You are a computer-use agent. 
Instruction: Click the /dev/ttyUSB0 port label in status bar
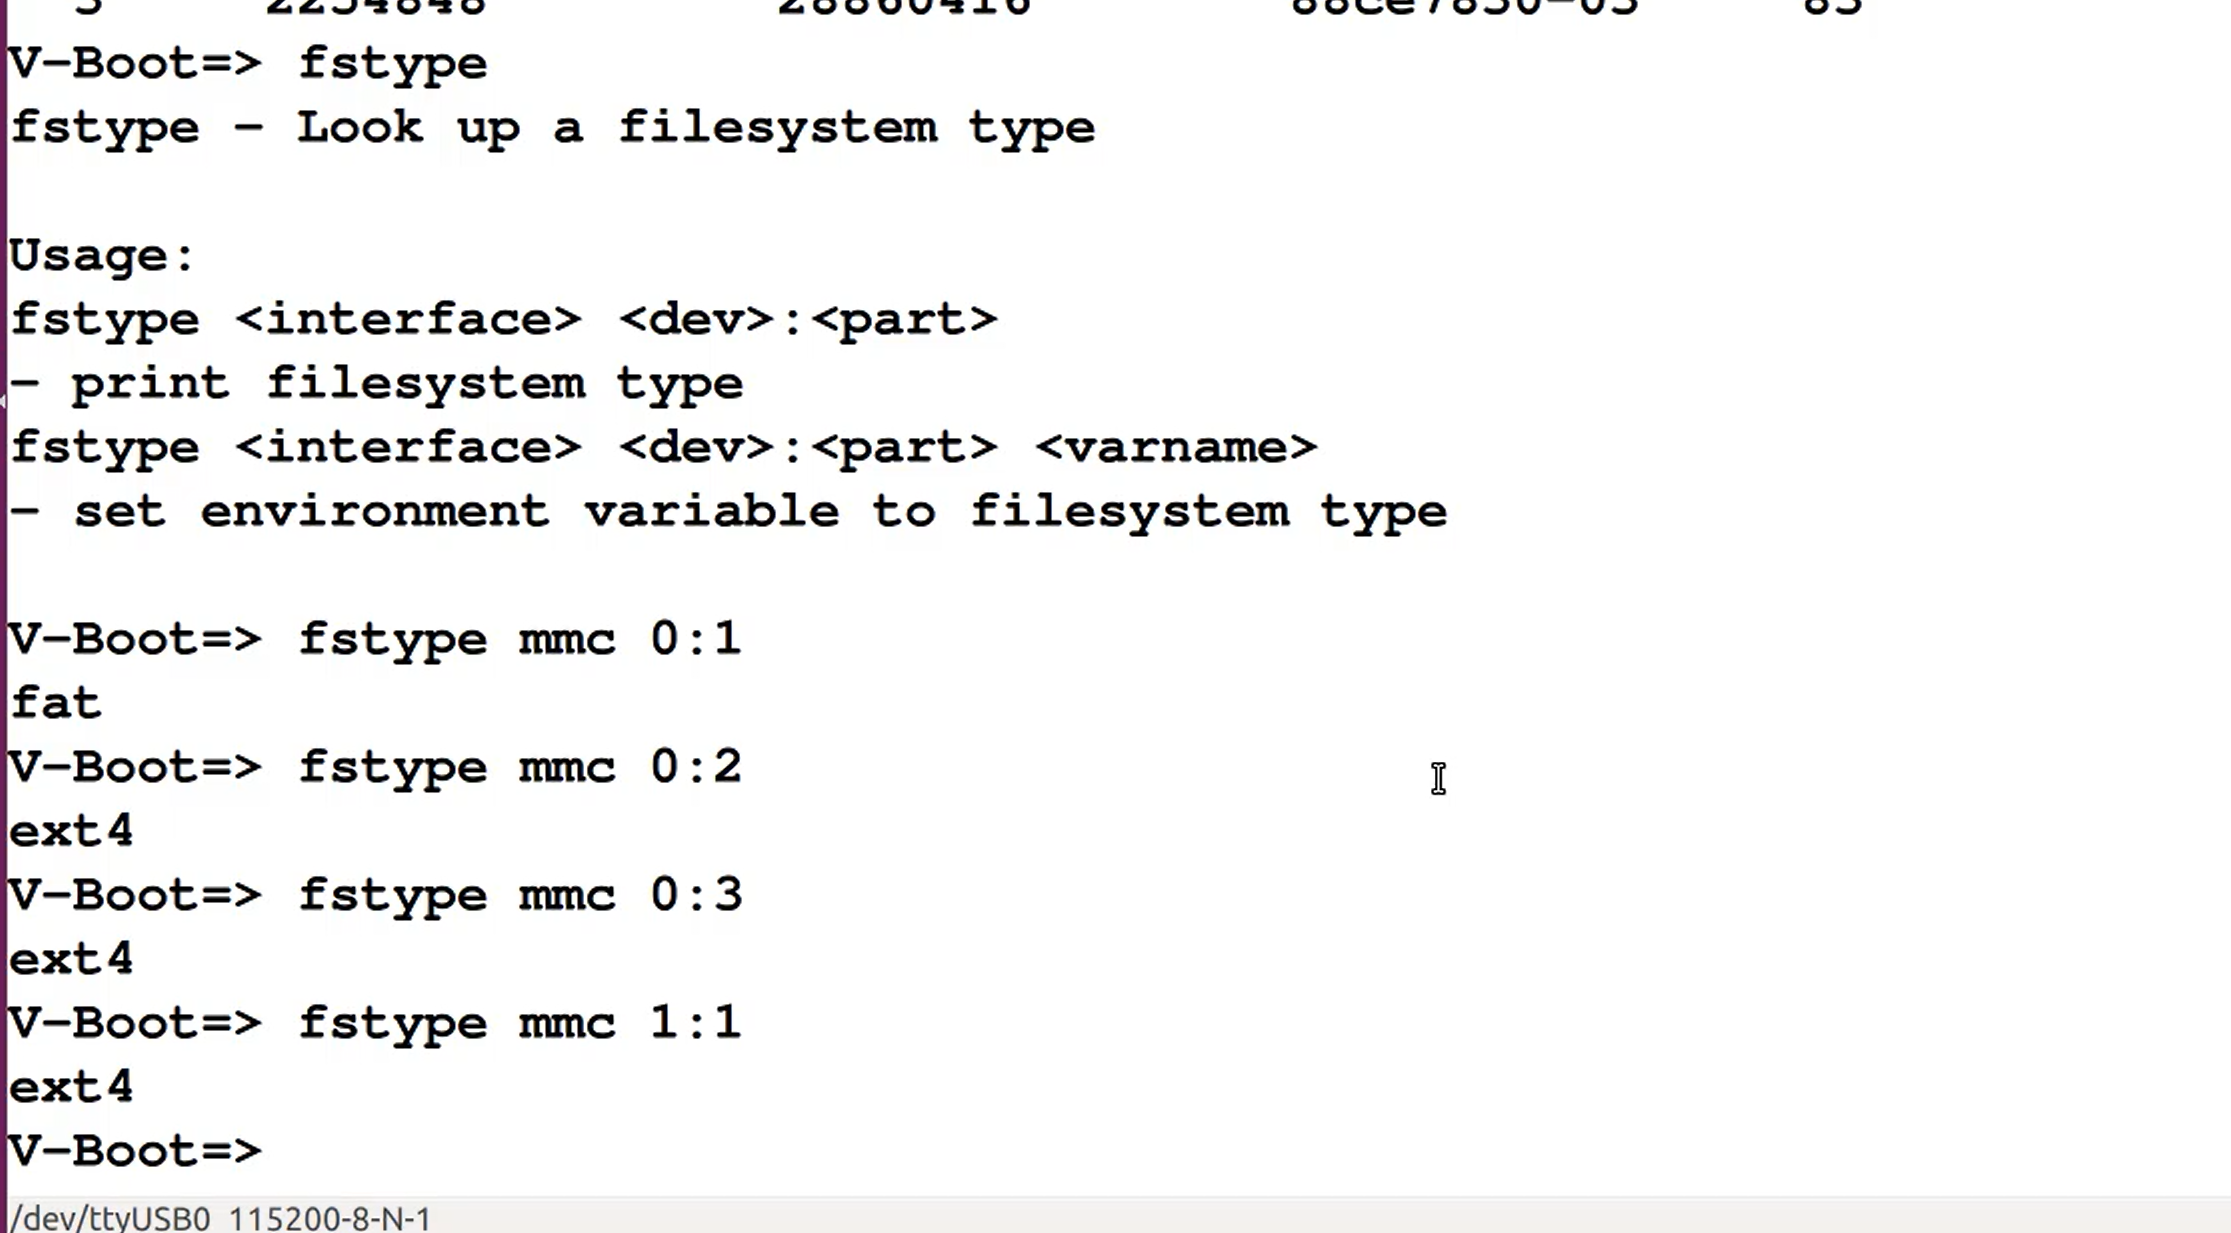[111, 1218]
